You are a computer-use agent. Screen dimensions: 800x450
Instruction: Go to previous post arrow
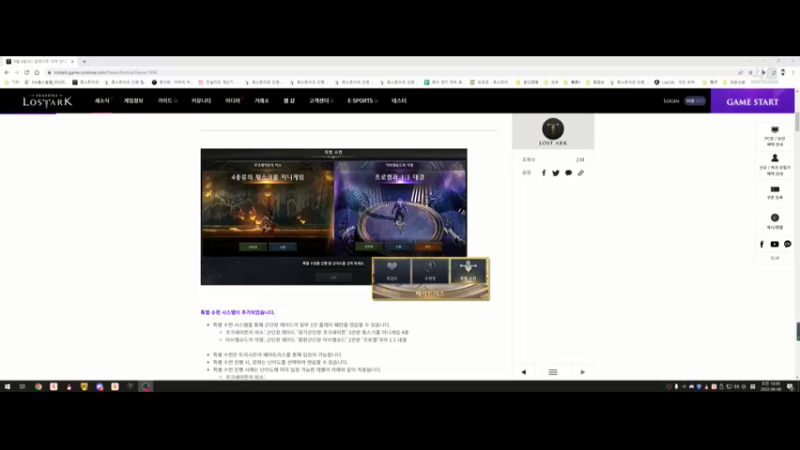pos(523,372)
